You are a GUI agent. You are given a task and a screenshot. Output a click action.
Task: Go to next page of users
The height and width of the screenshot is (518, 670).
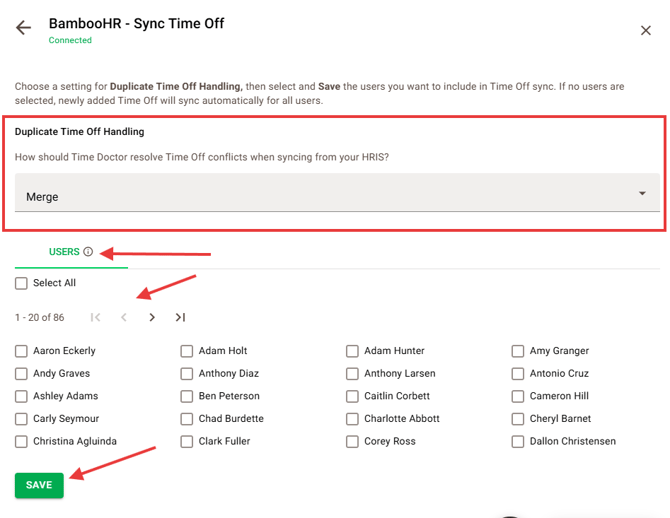(x=152, y=318)
